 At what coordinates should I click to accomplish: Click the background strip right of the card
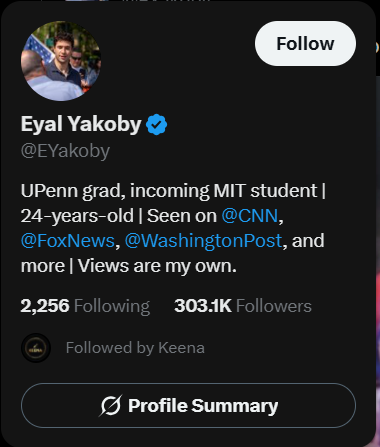tap(378, 233)
